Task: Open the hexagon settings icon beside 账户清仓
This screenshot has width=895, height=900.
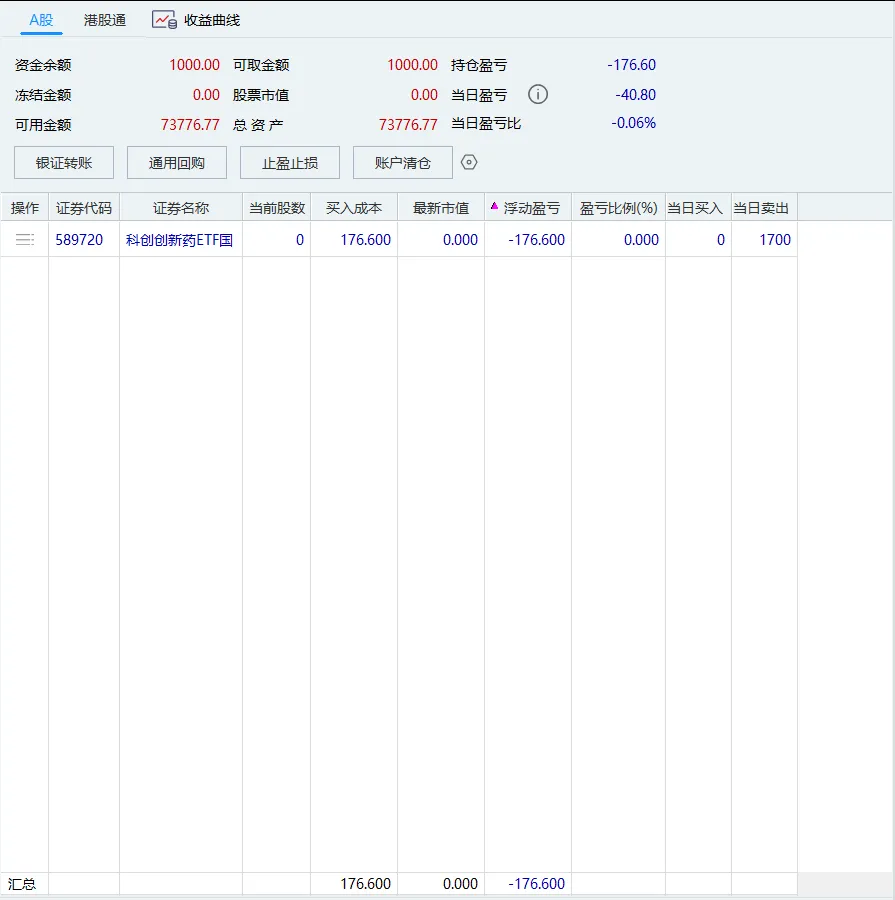Action: (469, 162)
